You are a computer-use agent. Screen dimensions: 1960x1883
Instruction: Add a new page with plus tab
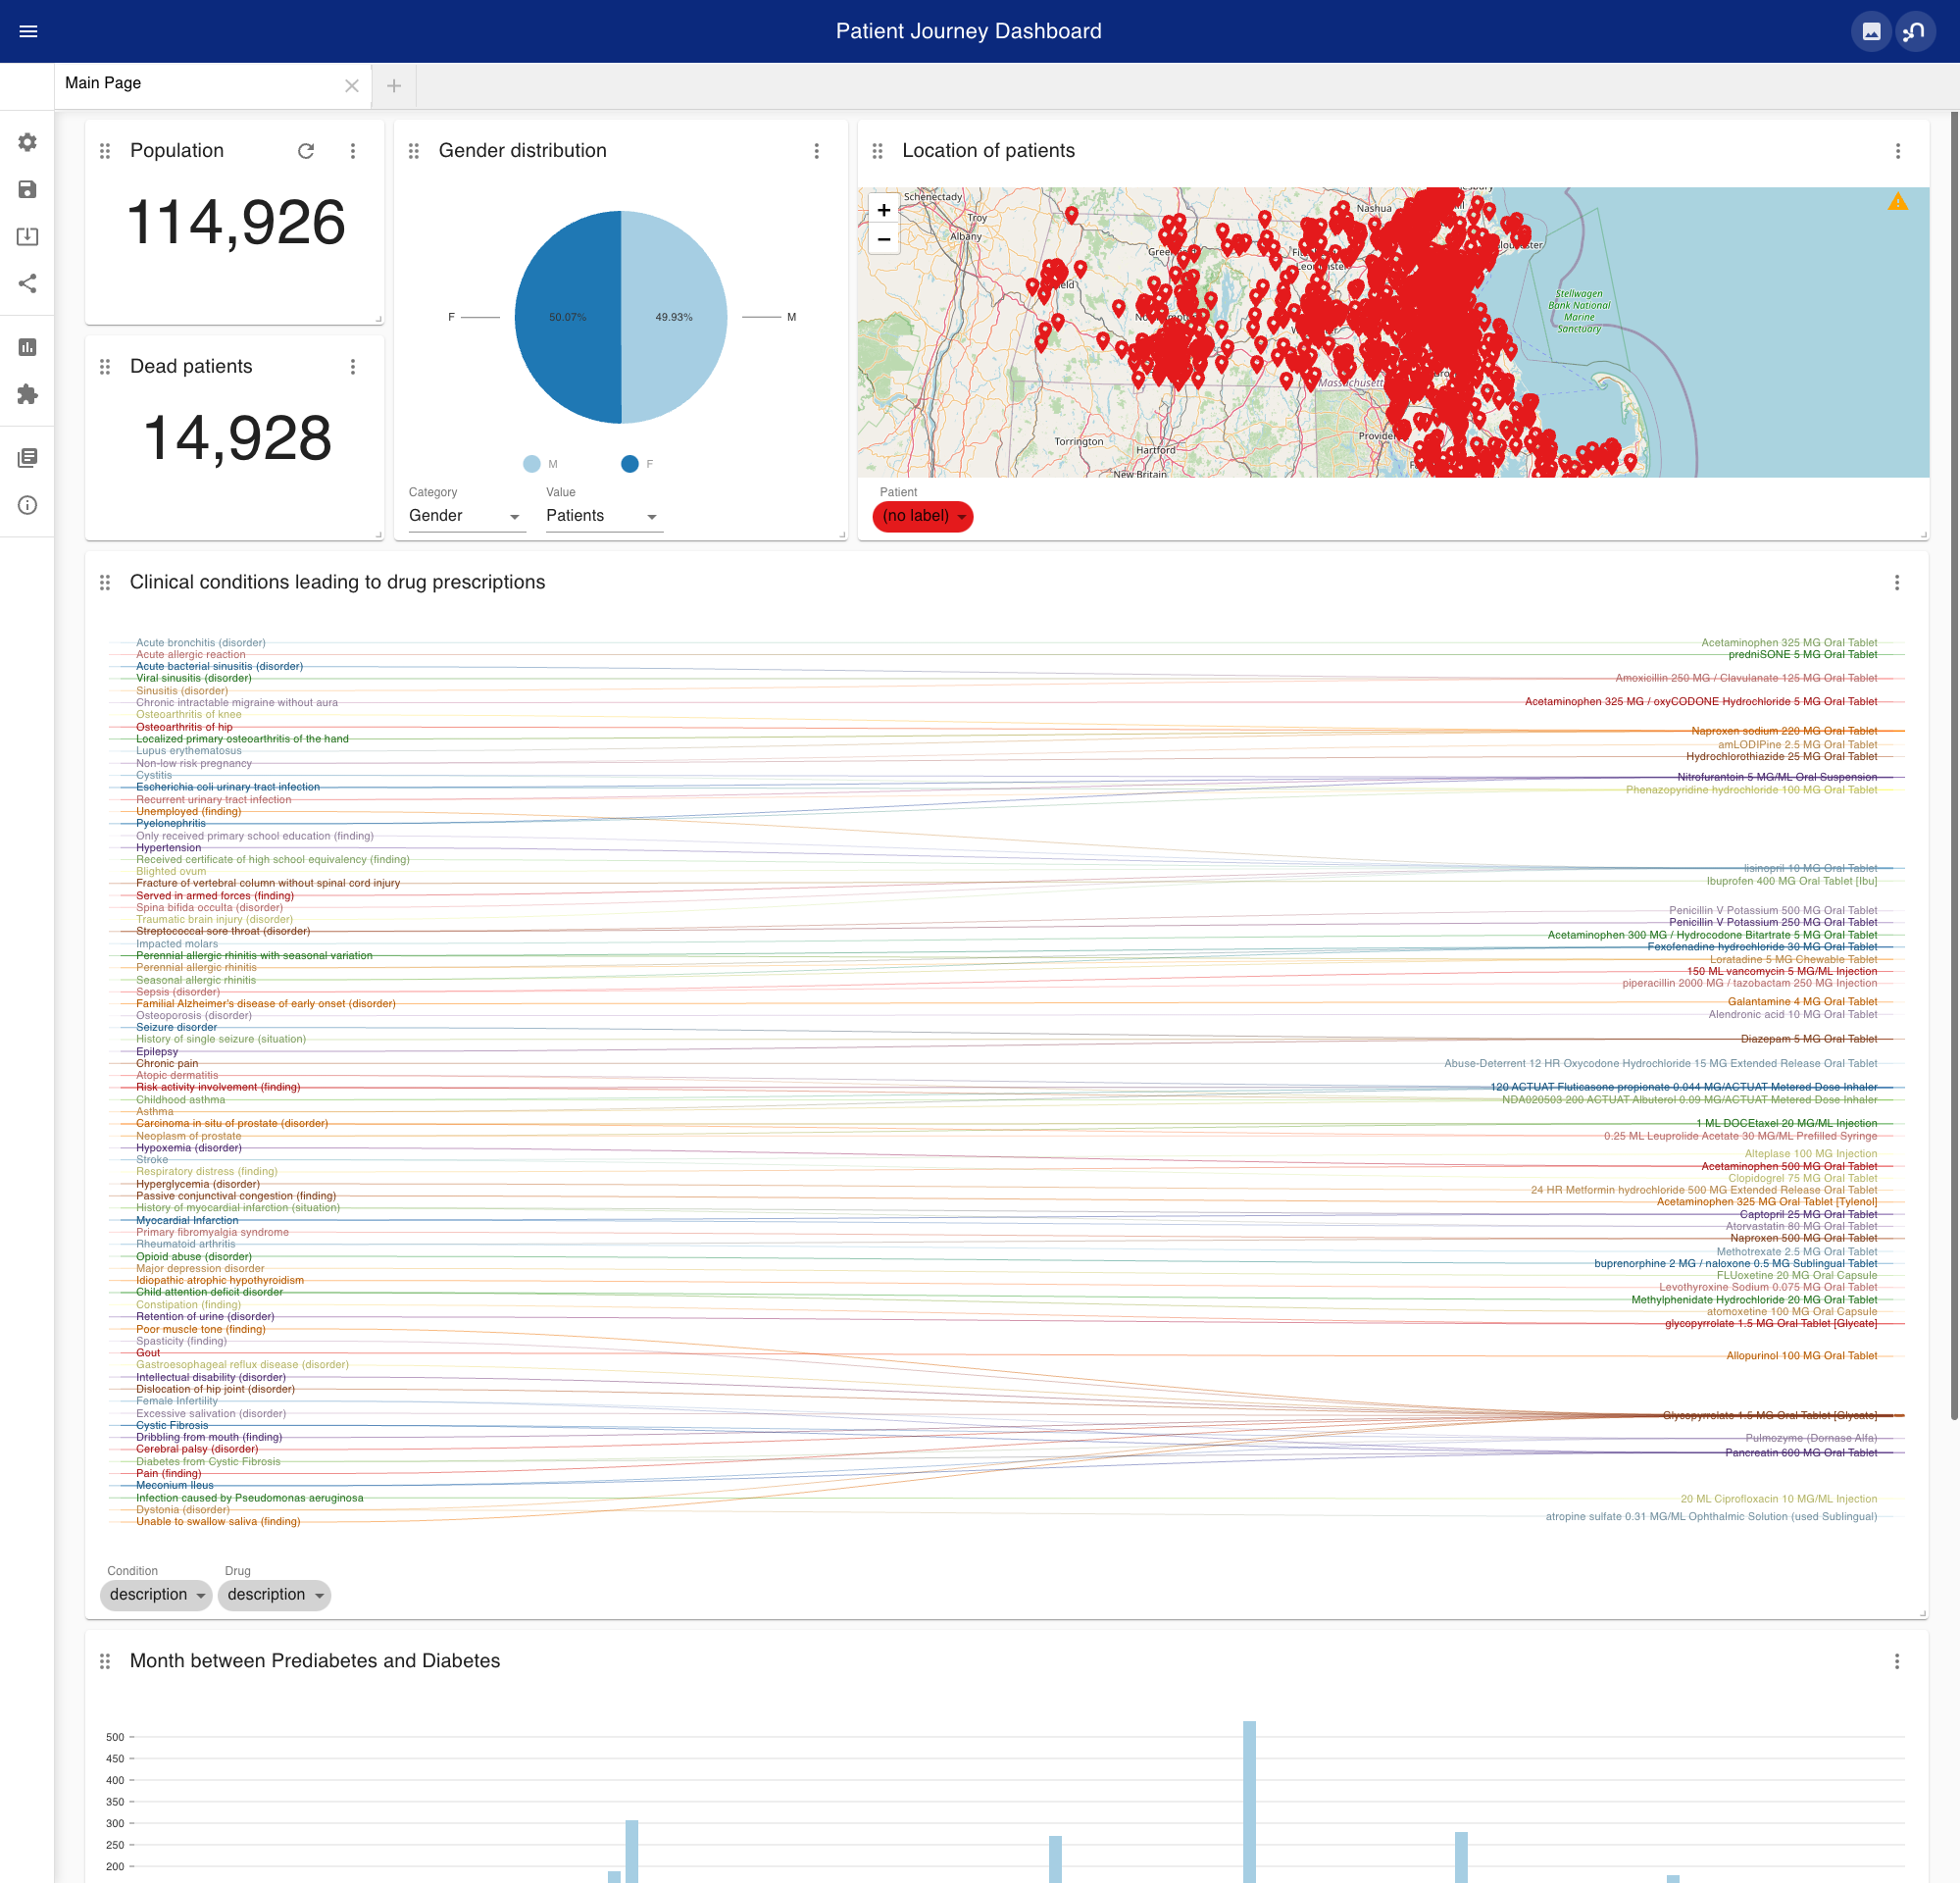[394, 86]
